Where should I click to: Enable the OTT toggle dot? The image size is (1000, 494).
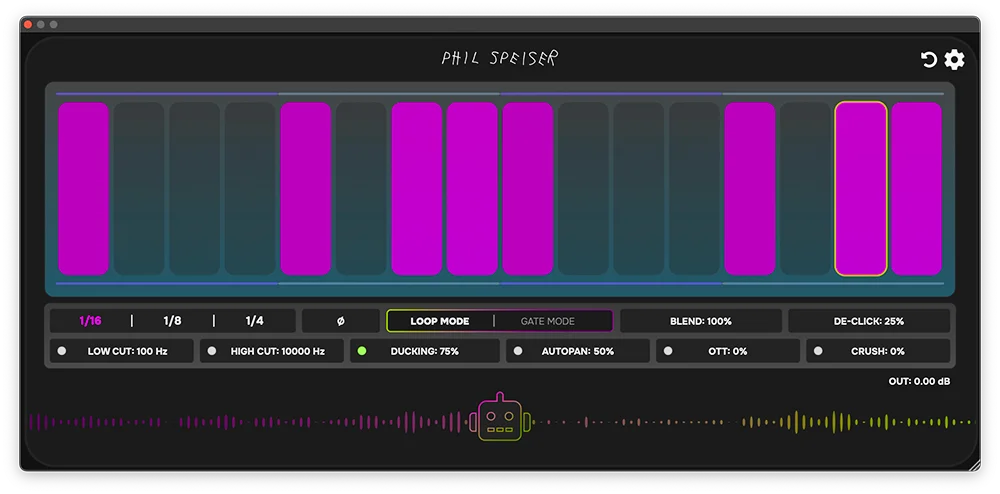pos(668,351)
